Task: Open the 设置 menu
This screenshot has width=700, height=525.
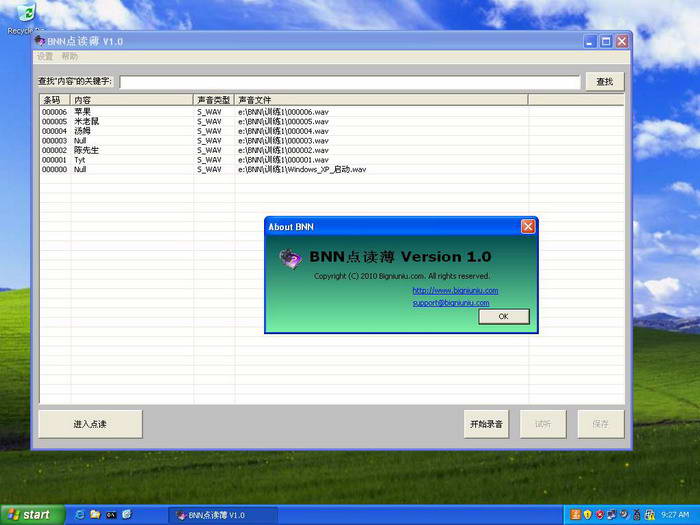Action: click(x=45, y=56)
